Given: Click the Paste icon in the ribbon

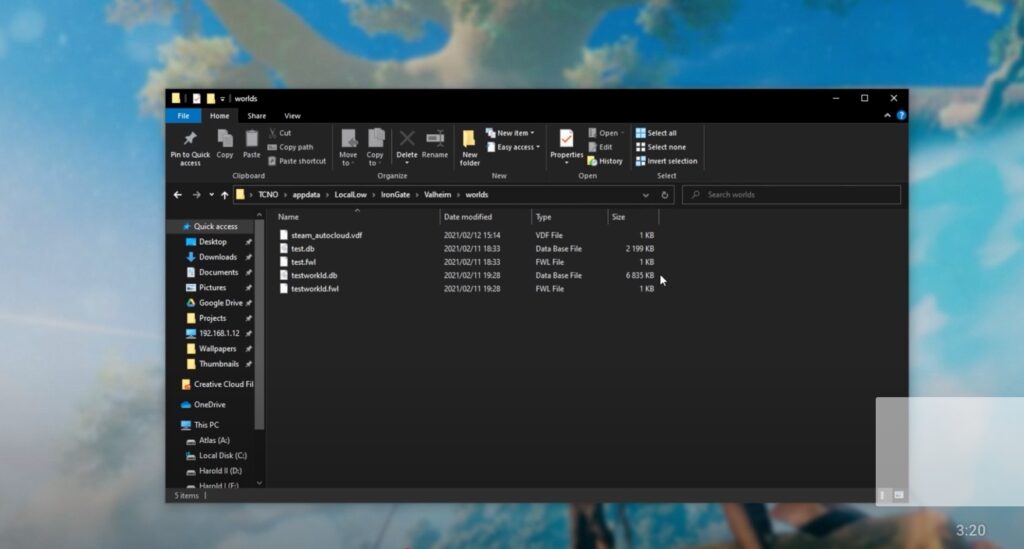Looking at the screenshot, I should 251,139.
